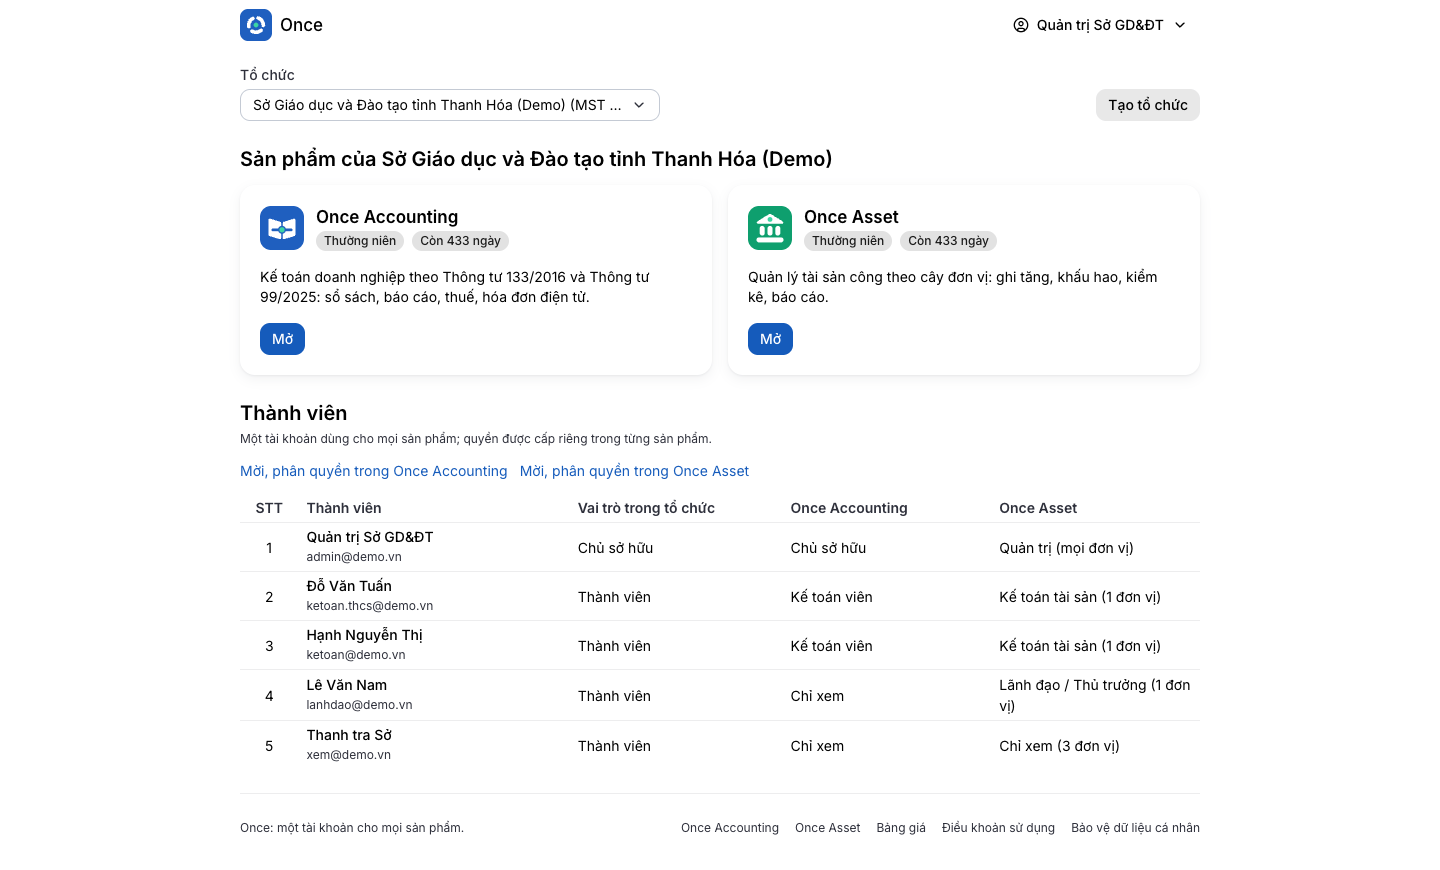Viewport: 1440px width, 870px height.
Task: Select member Đỗ Văn Tuấn
Action: click(349, 586)
